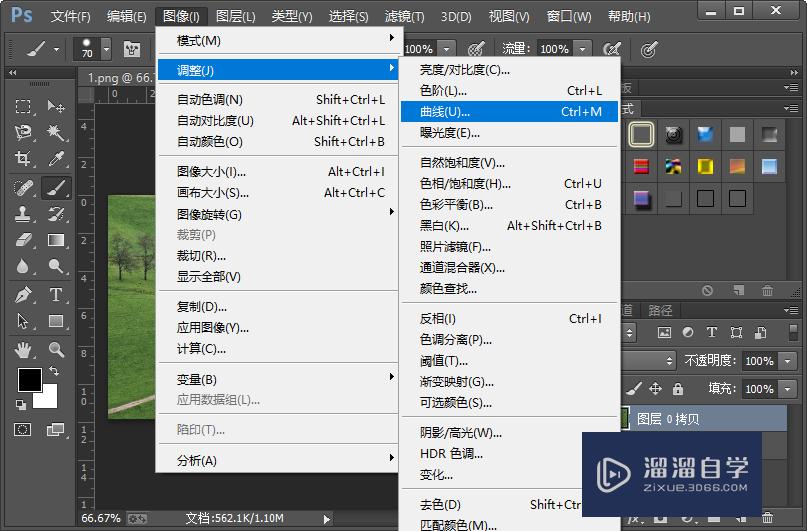Open the brush preset picker dropdown
Viewport: 807px width, 531px height.
106,50
